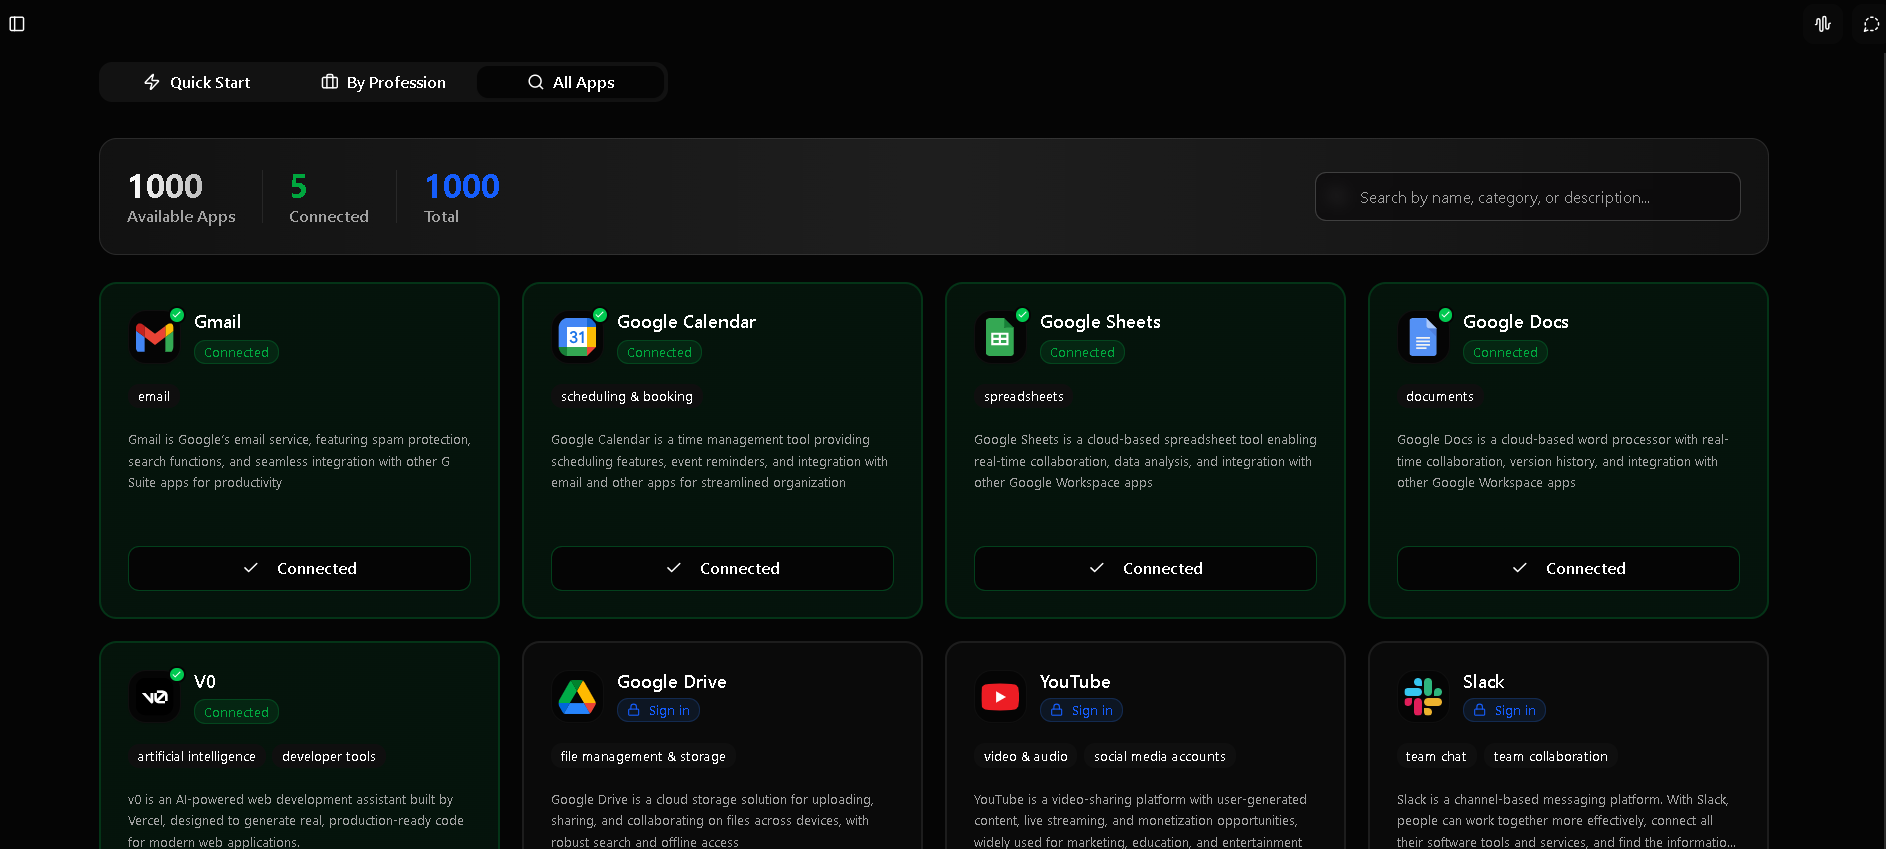The height and width of the screenshot is (849, 1886).
Task: Click the Google Docs card title
Action: (1516, 322)
